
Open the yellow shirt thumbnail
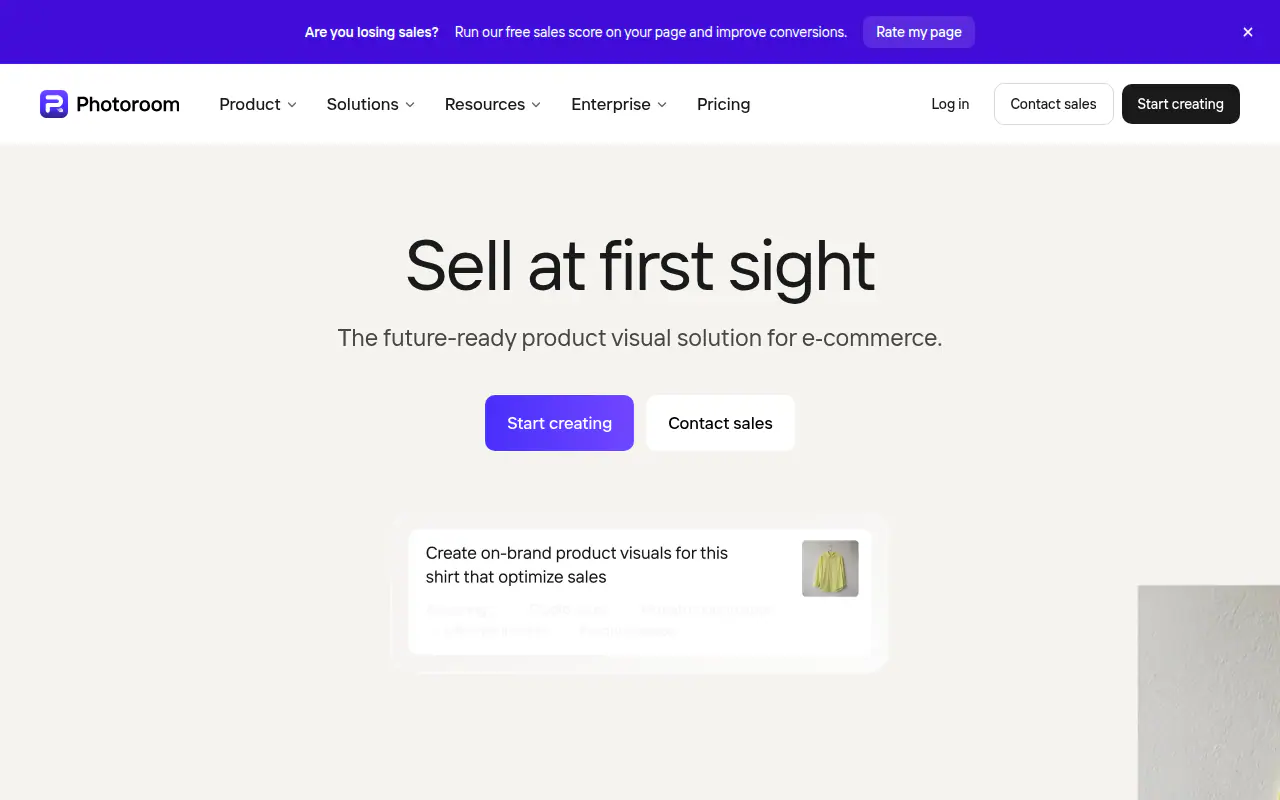(830, 568)
